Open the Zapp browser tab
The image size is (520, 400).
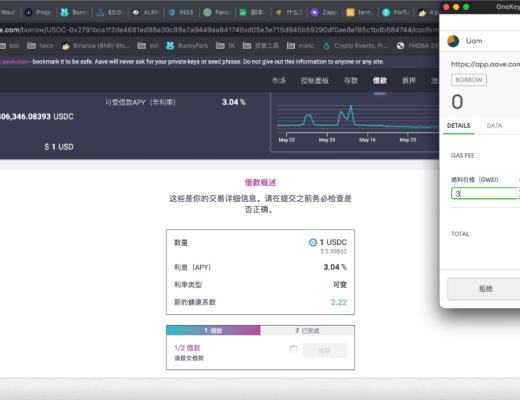(x=324, y=12)
